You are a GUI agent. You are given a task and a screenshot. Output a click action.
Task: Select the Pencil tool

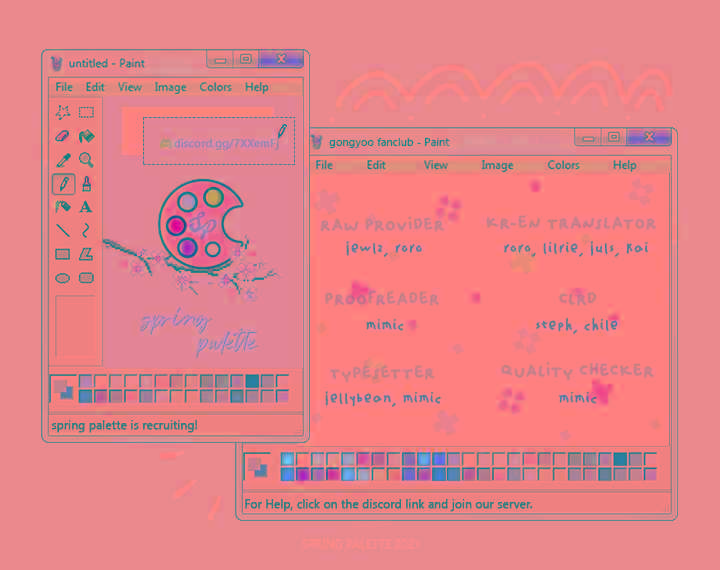click(62, 184)
